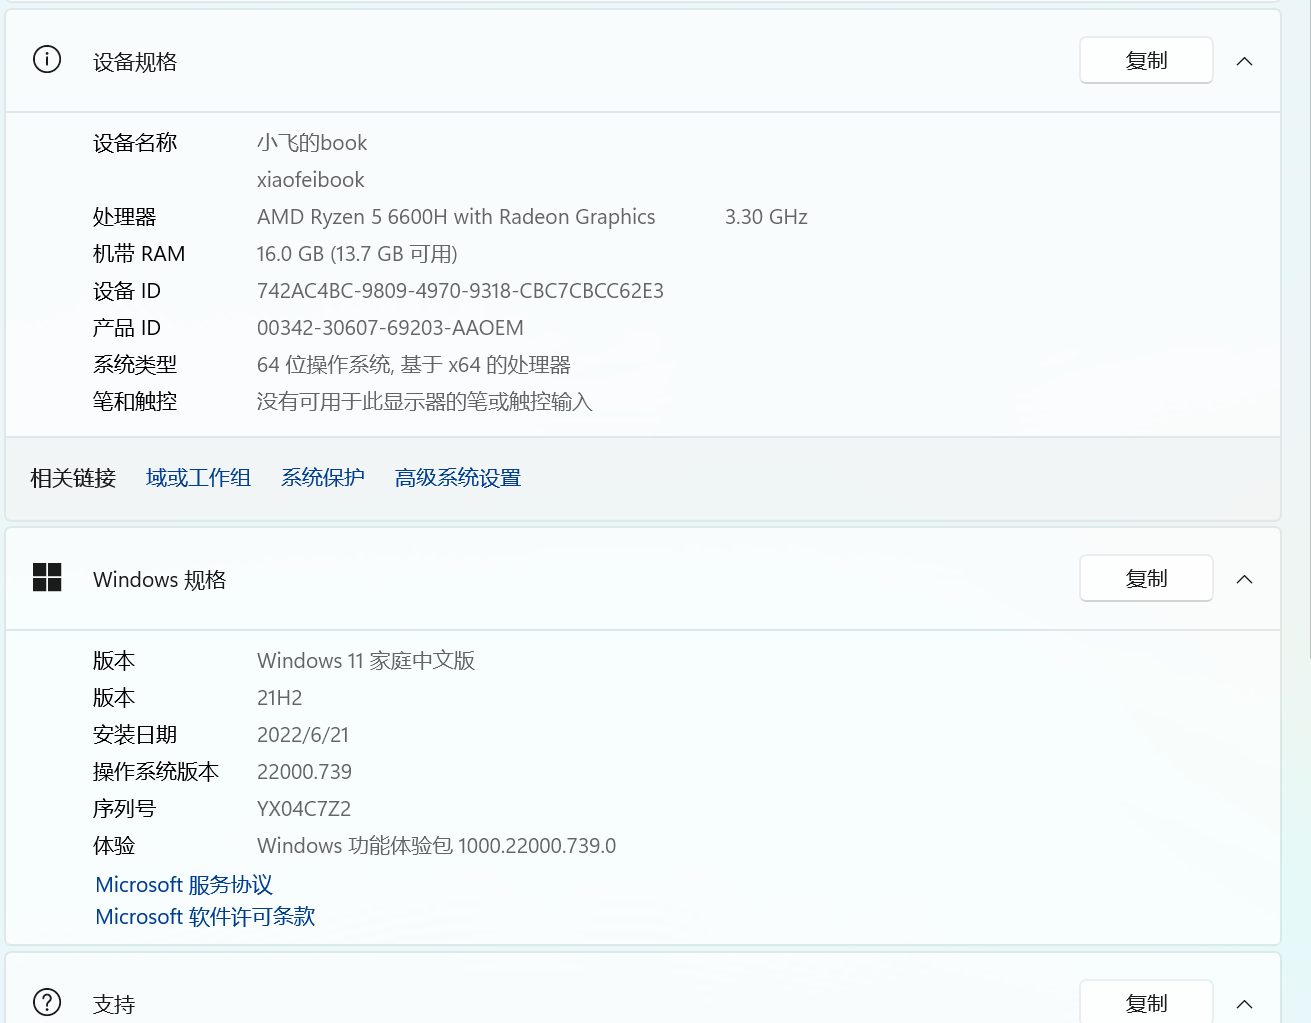1311x1023 pixels.
Task: Click the 设备名称 label
Action: [135, 143]
